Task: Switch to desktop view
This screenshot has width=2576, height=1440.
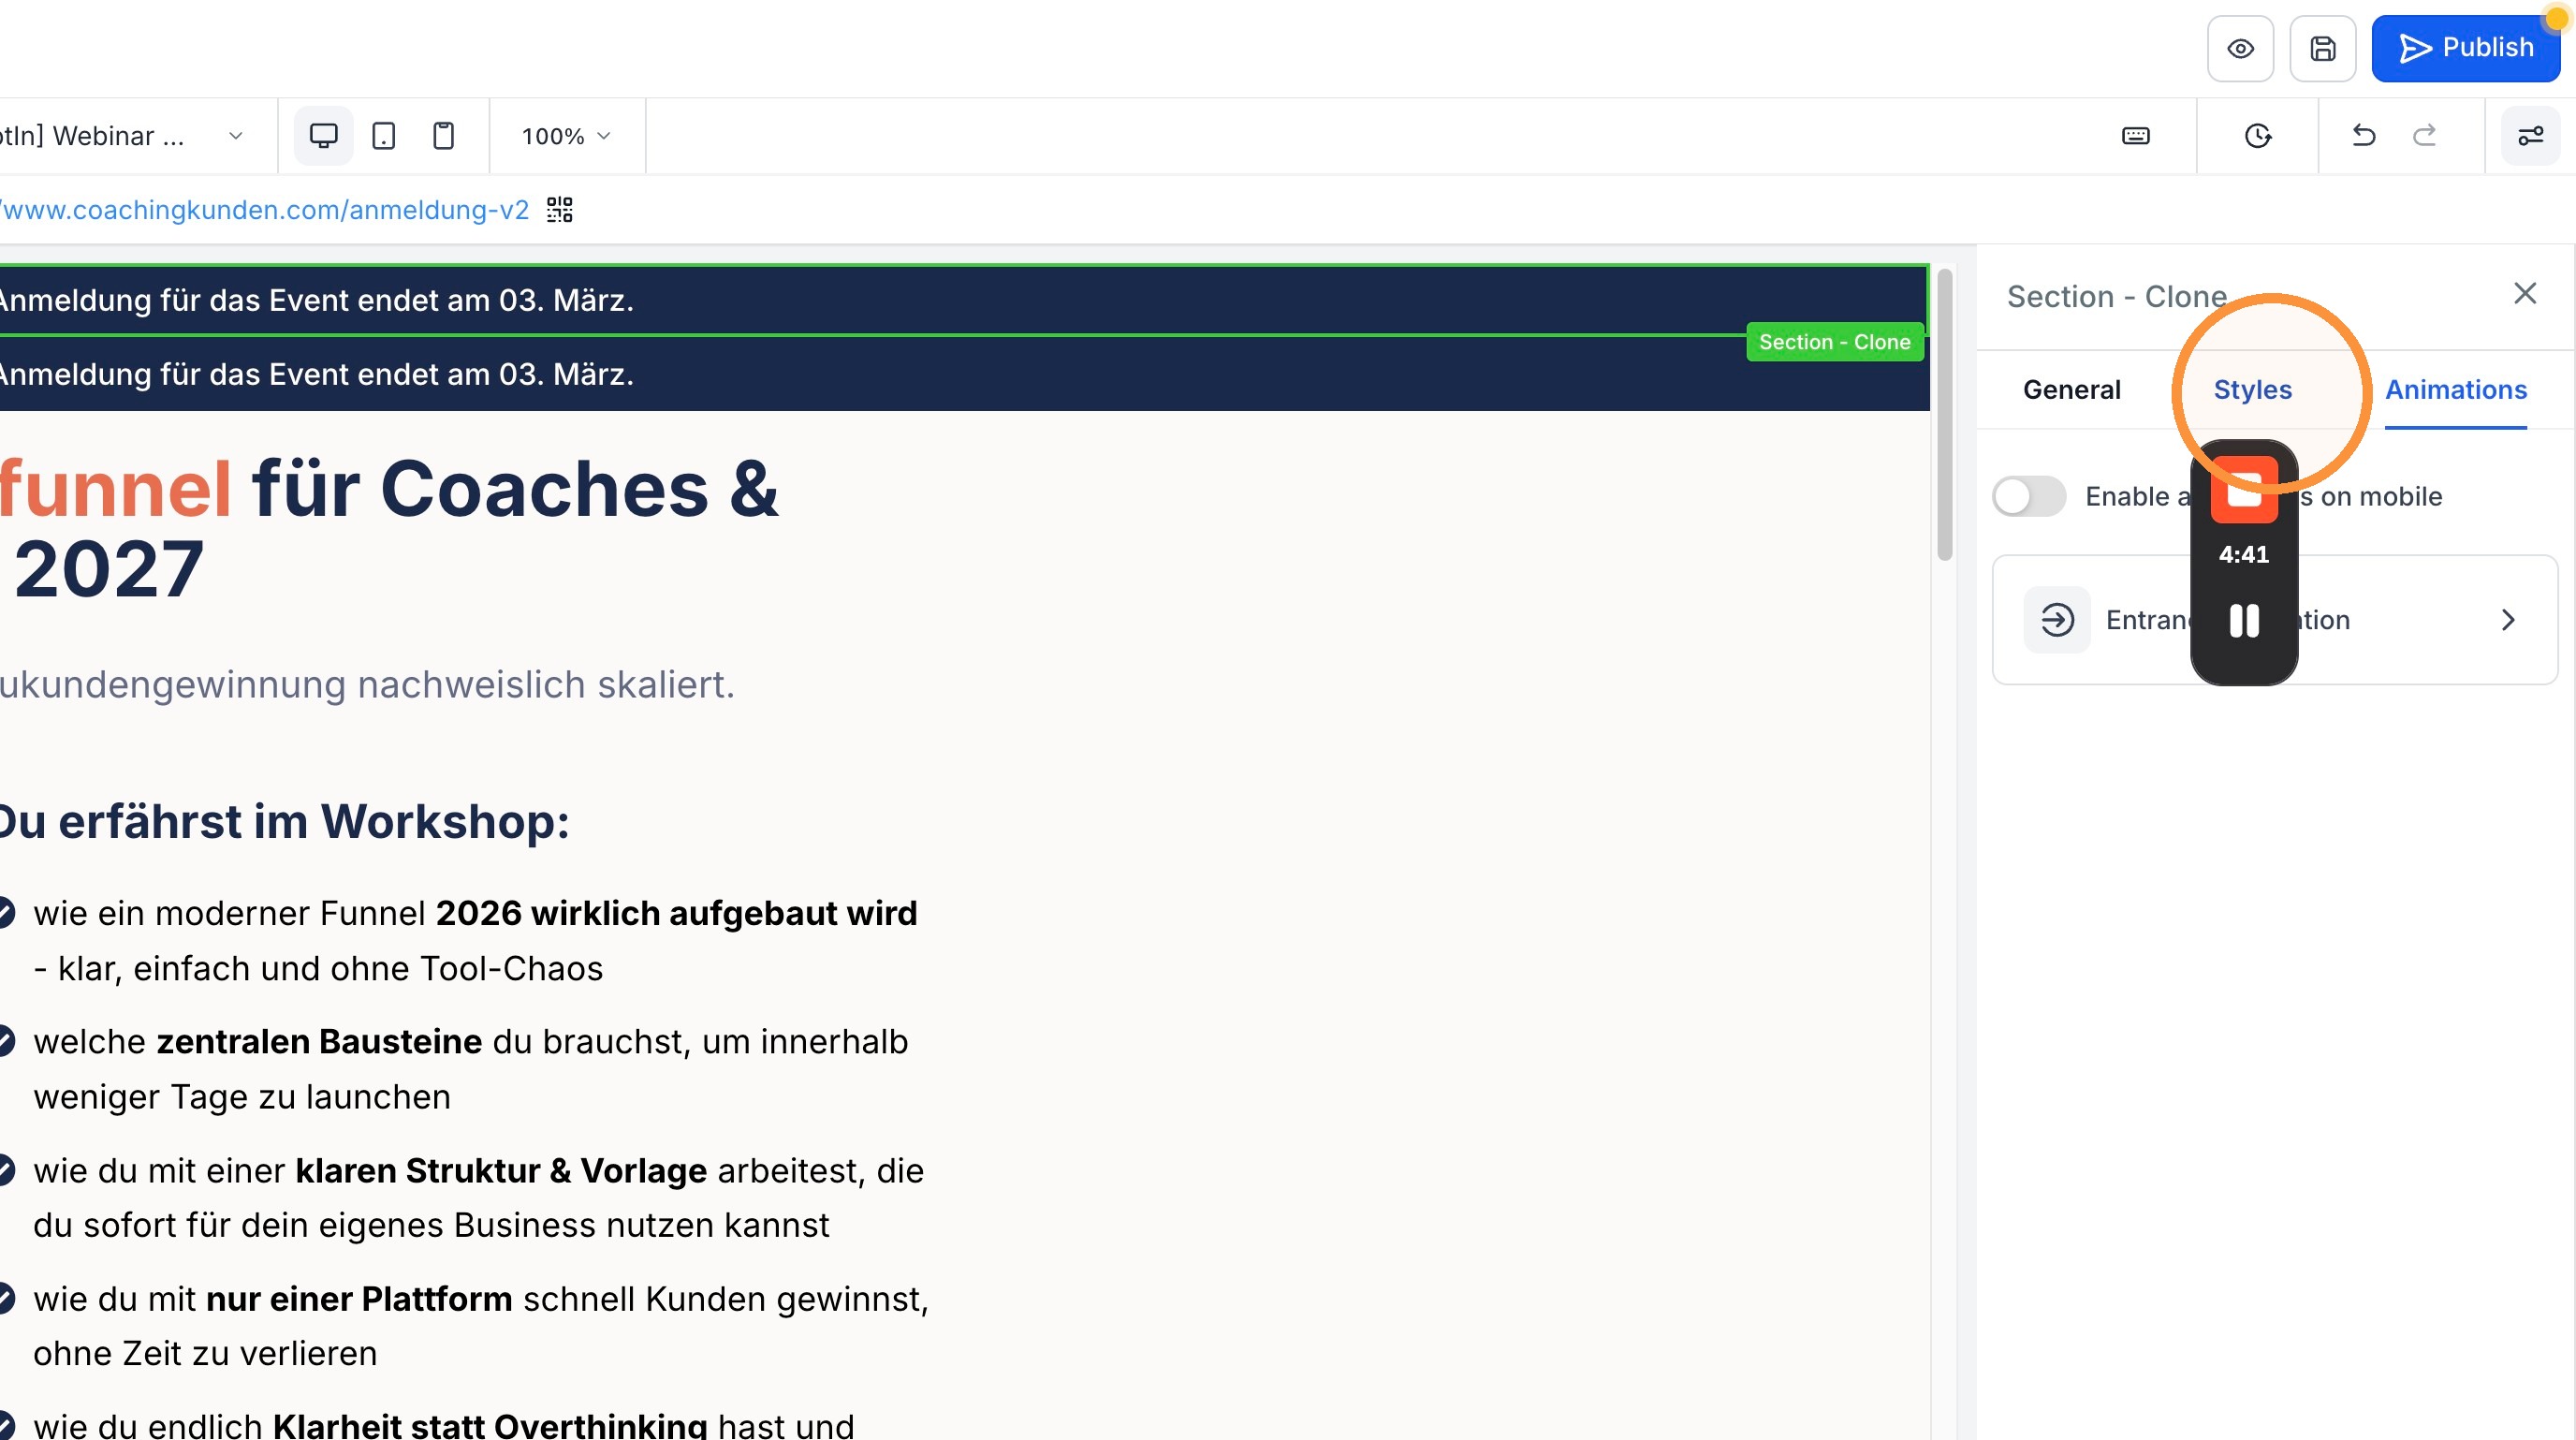Action: coord(323,135)
